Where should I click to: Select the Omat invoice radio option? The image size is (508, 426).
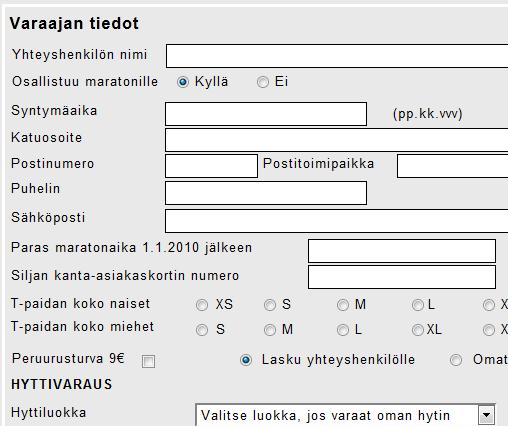coord(456,360)
